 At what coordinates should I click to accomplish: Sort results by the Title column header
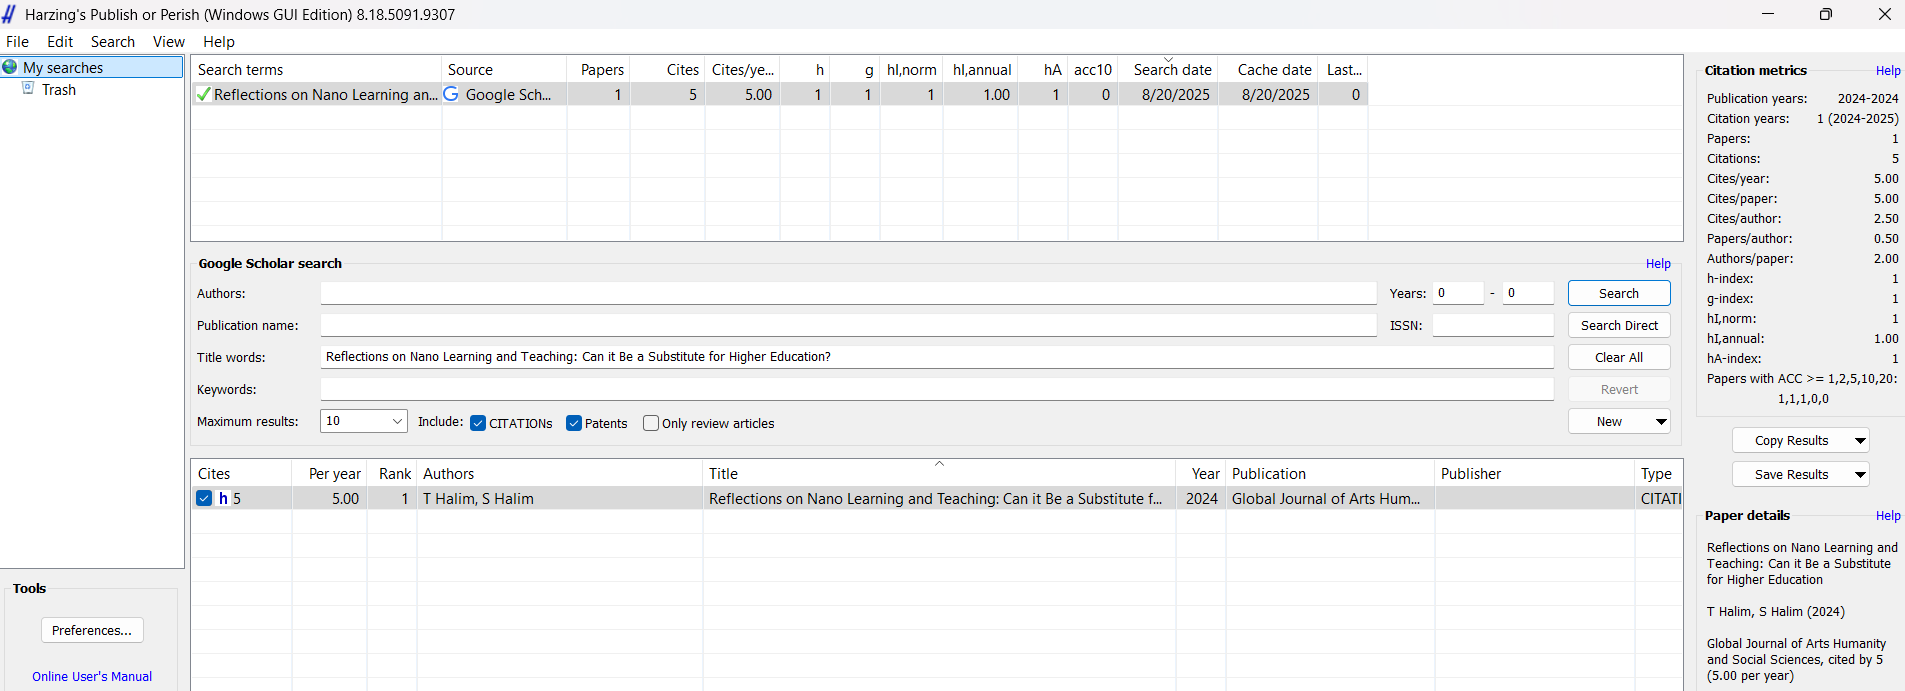[x=939, y=474]
